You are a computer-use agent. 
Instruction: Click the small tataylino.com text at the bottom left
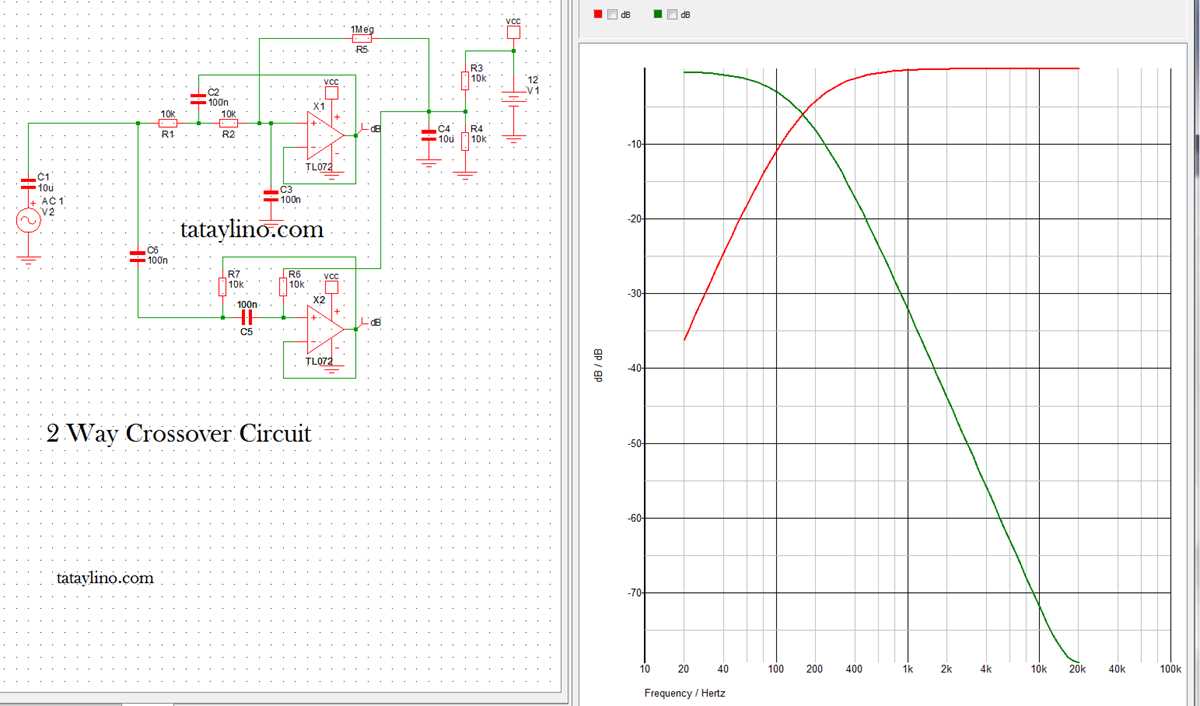pyautogui.click(x=106, y=578)
